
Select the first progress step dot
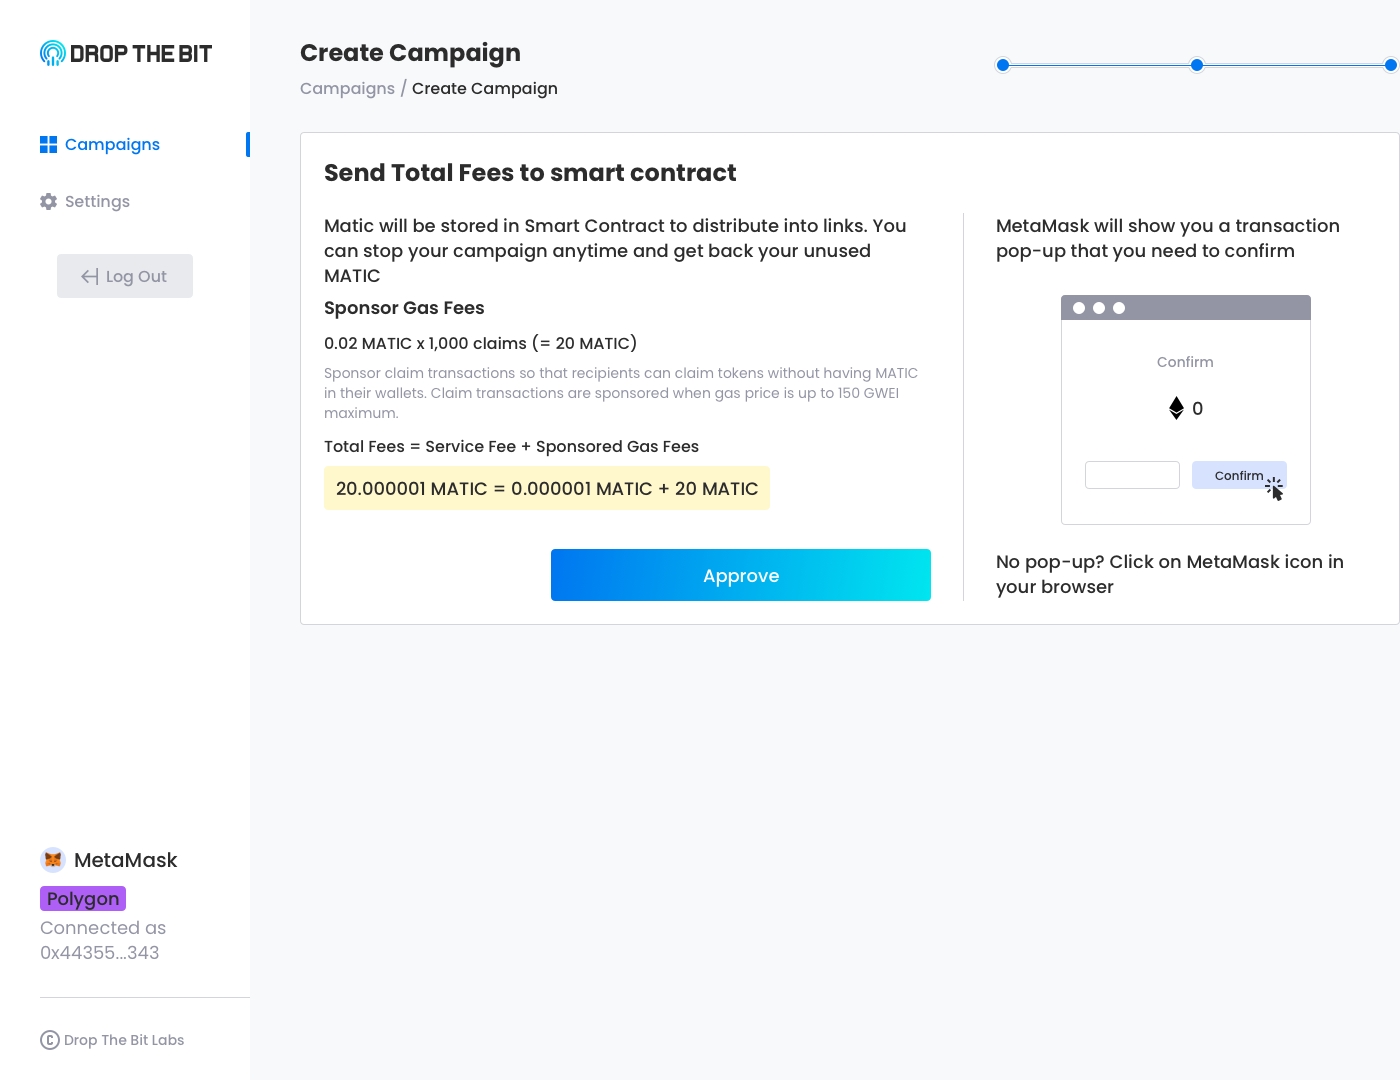coord(1003,65)
